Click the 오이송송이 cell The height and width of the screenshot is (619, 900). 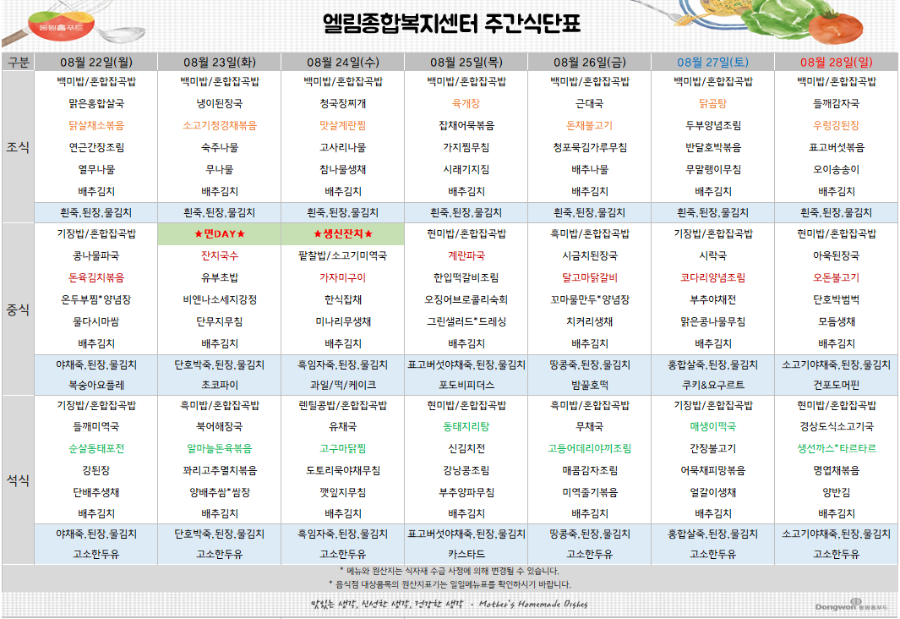(x=836, y=169)
